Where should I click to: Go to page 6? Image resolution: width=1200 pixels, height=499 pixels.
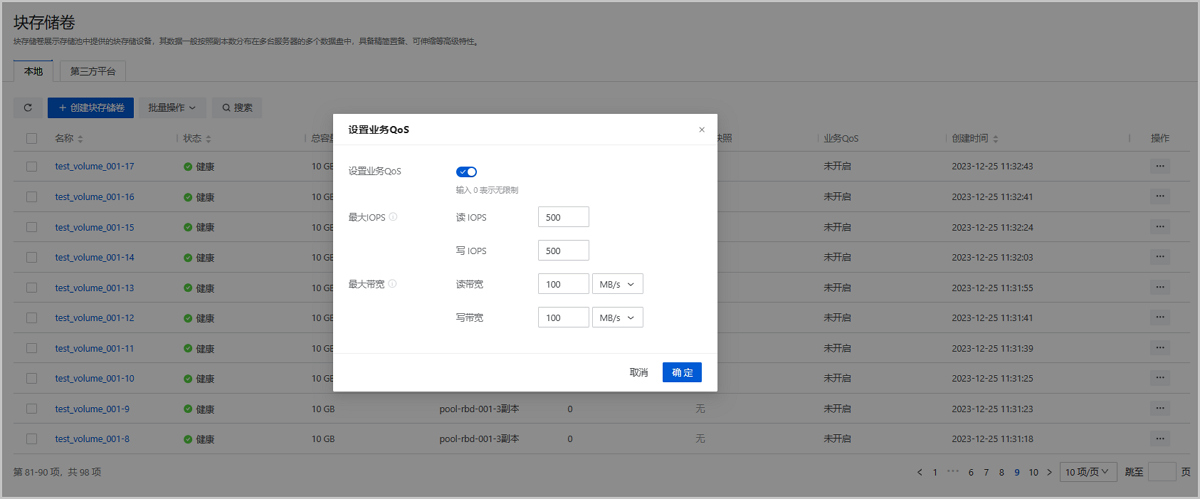coord(971,471)
